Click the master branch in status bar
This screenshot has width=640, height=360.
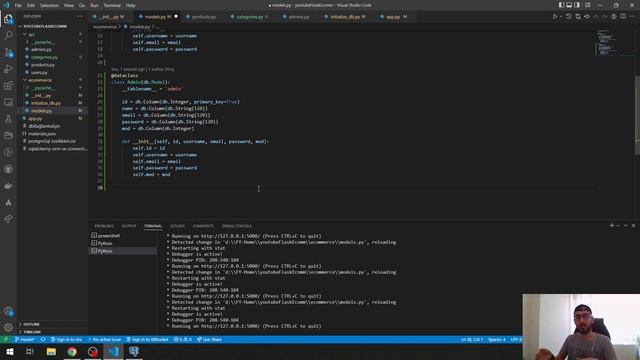25,340
